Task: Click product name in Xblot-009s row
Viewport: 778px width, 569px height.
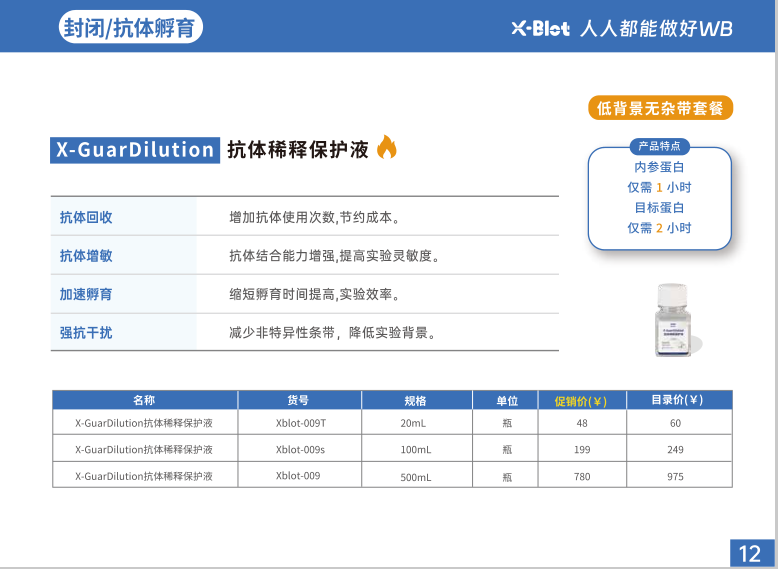Action: pos(144,449)
